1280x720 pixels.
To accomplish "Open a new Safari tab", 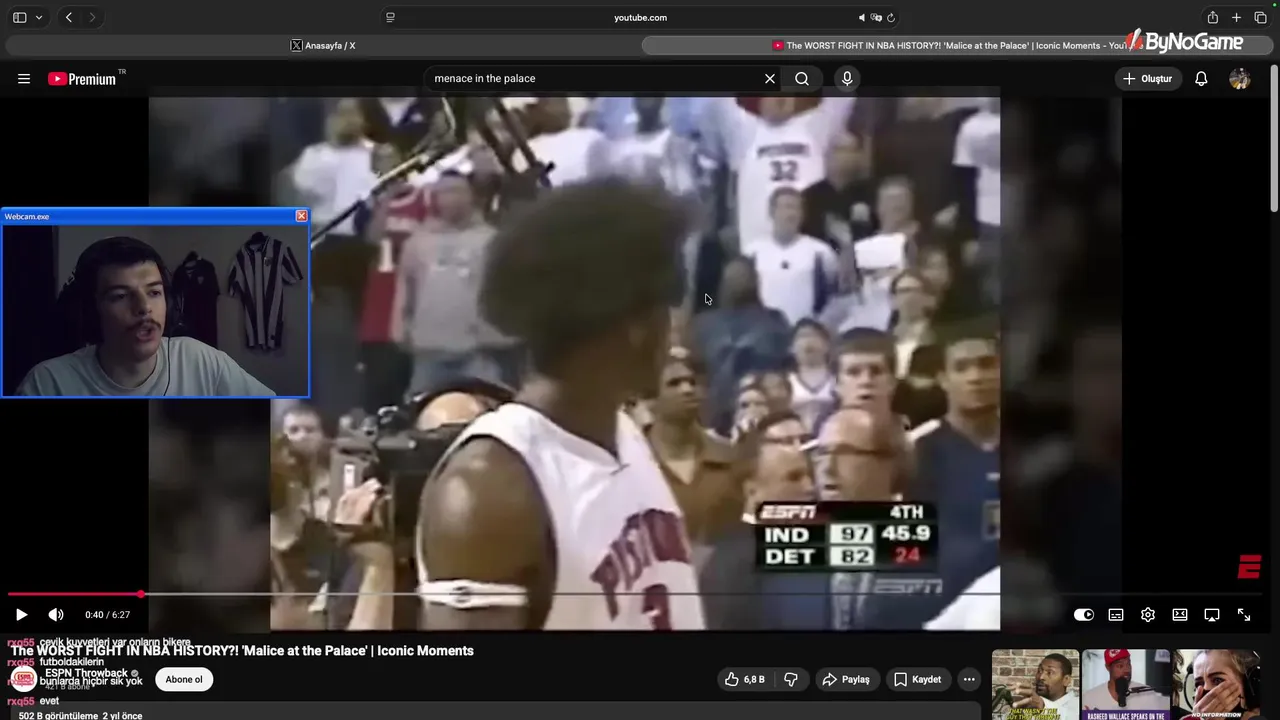I will [x=1236, y=17].
